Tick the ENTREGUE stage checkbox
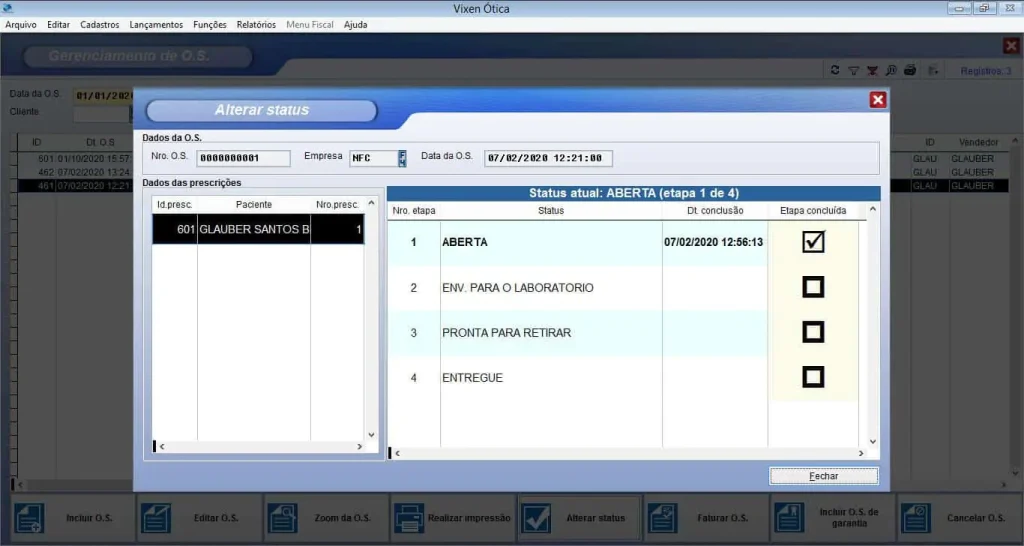Image resolution: width=1024 pixels, height=546 pixels. tap(813, 377)
